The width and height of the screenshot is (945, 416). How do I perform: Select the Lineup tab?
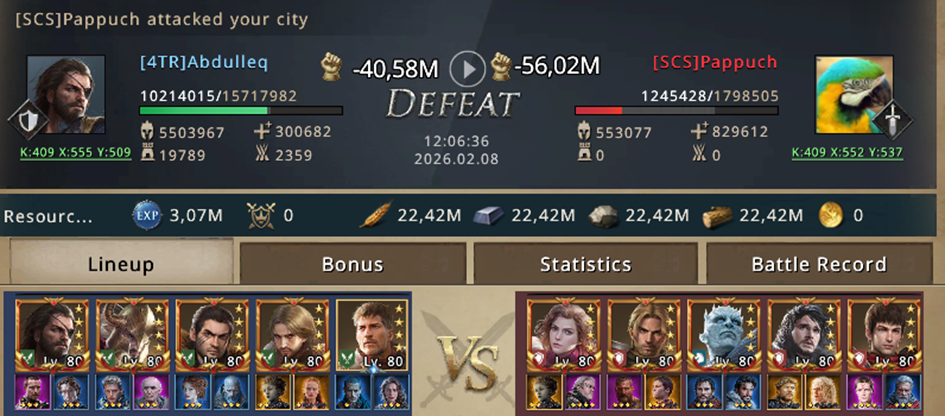[x=121, y=263]
